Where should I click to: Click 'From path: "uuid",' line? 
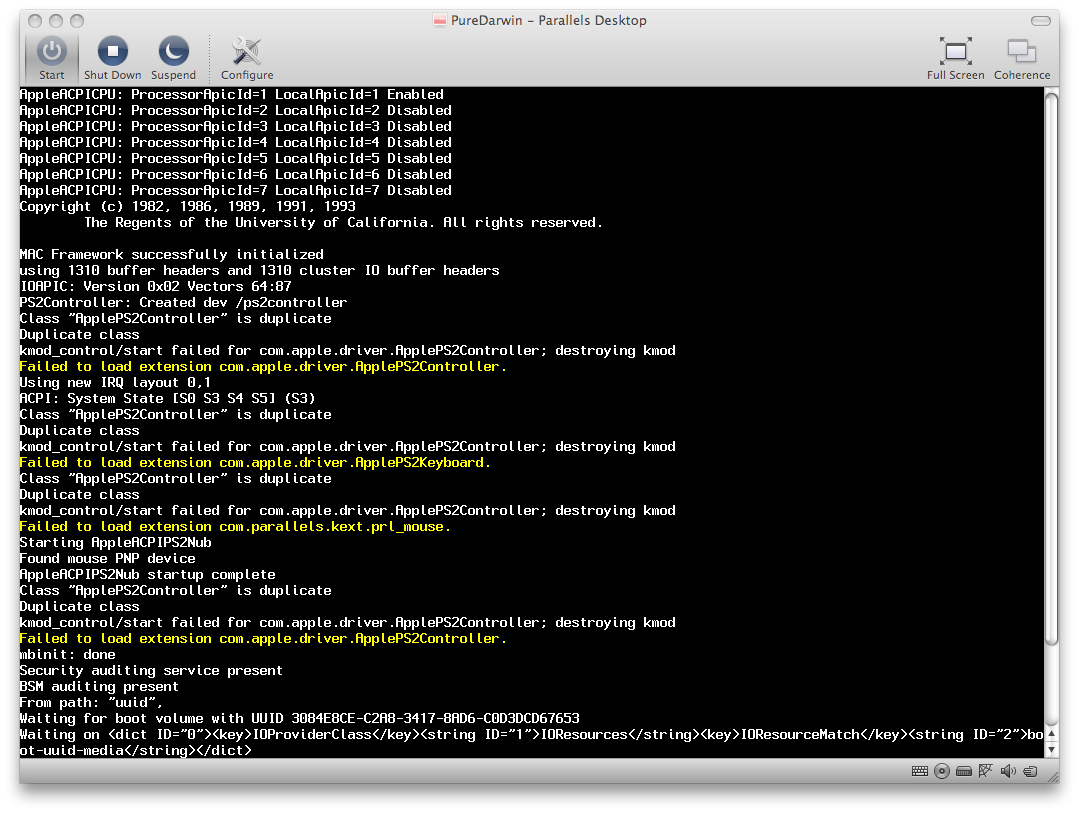pos(91,703)
